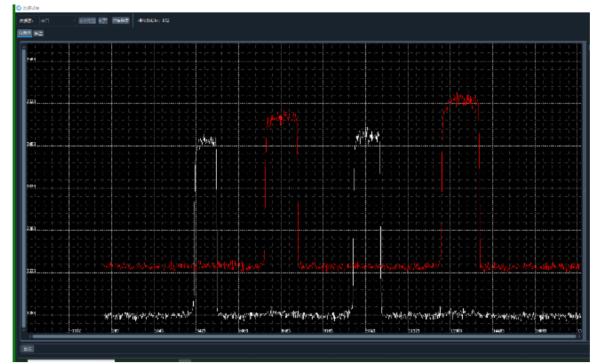The image size is (605, 364).
Task: Click the white noise floor trace between white peaks
Action: (285, 315)
